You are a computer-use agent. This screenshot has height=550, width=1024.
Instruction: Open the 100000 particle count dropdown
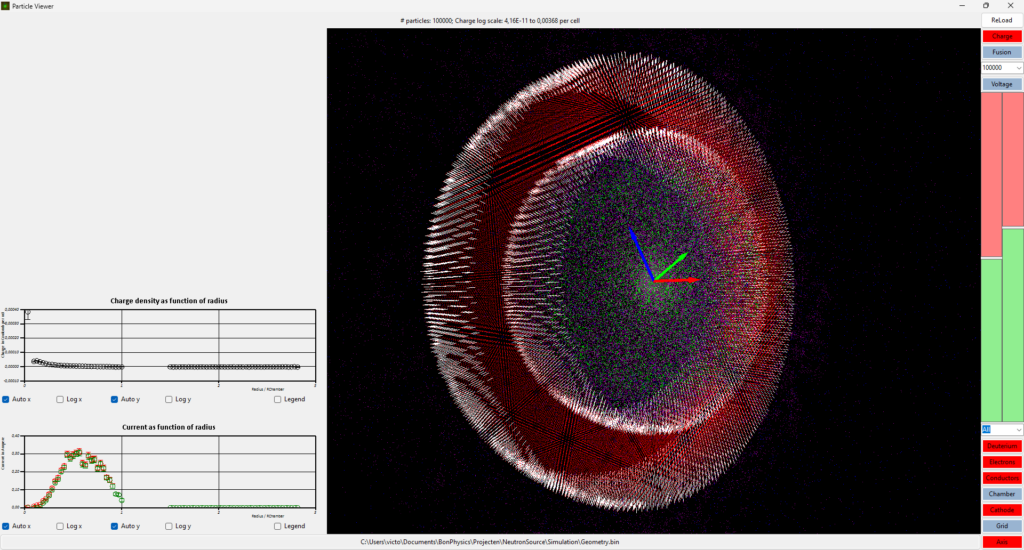tap(1001, 68)
